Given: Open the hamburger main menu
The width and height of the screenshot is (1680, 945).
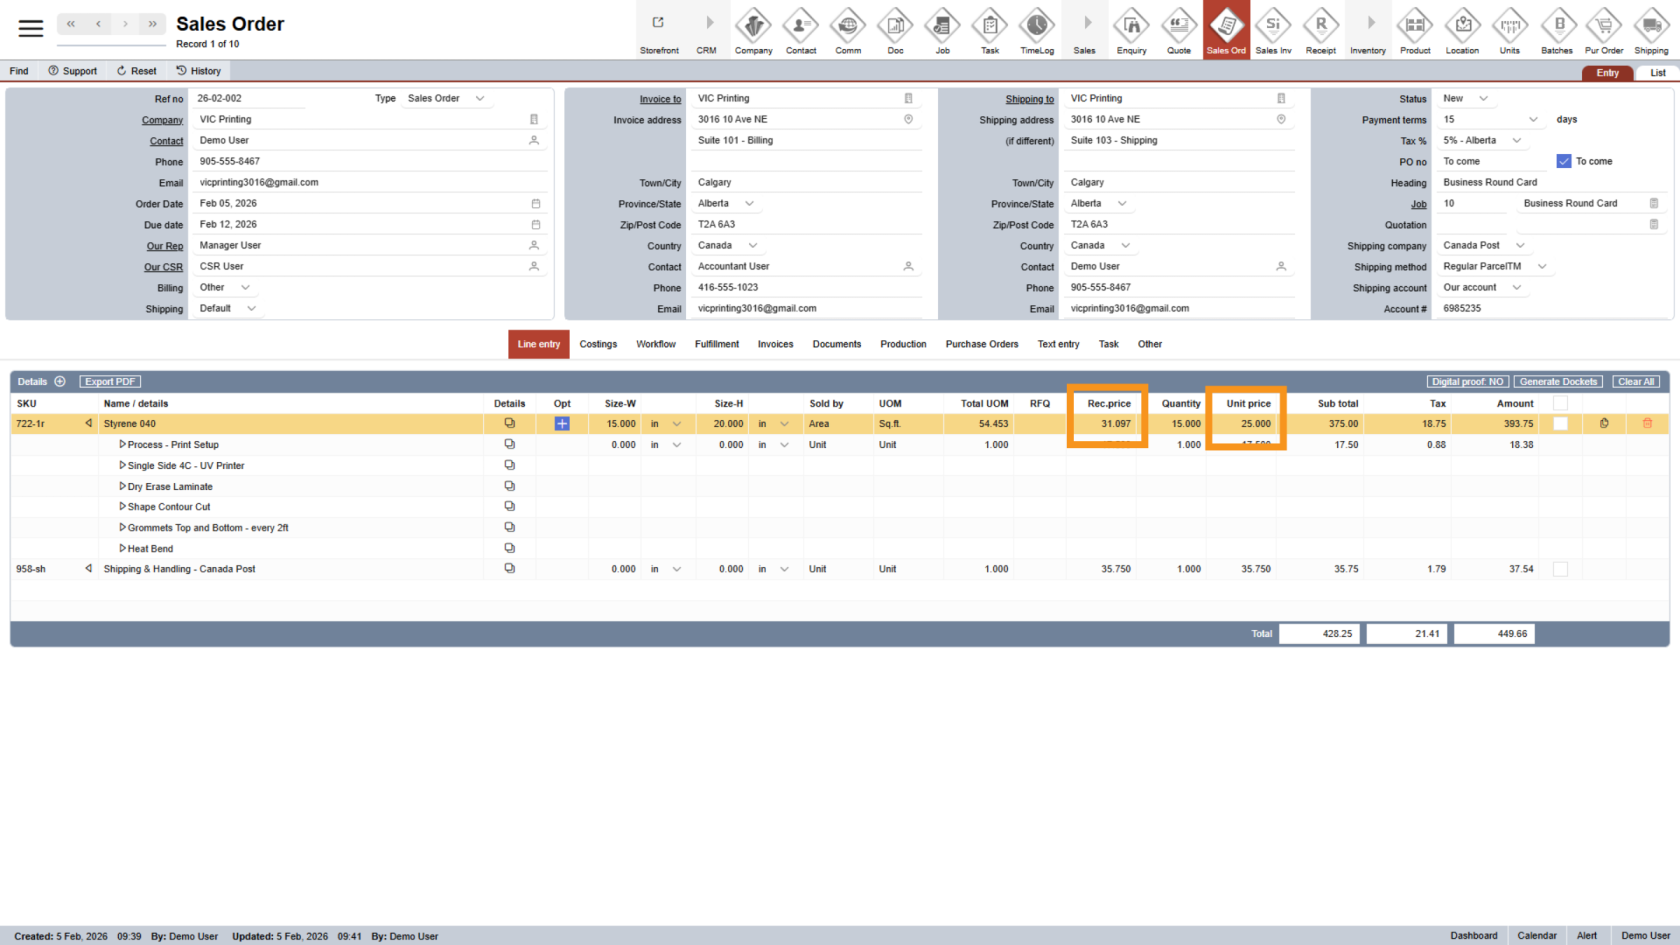Looking at the screenshot, I should click(x=31, y=28).
